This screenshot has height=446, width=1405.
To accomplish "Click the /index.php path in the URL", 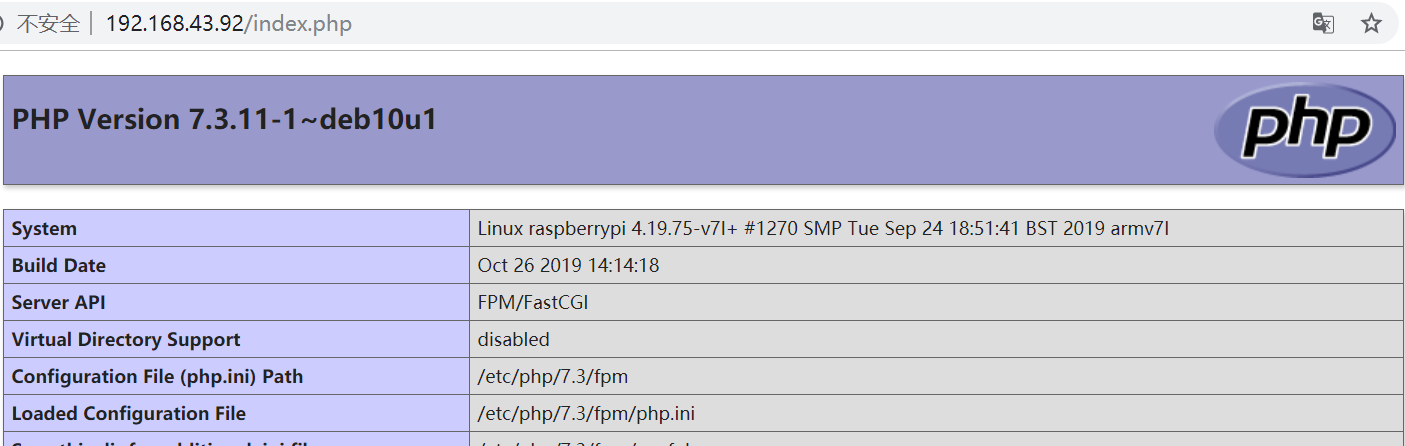I will (x=298, y=24).
